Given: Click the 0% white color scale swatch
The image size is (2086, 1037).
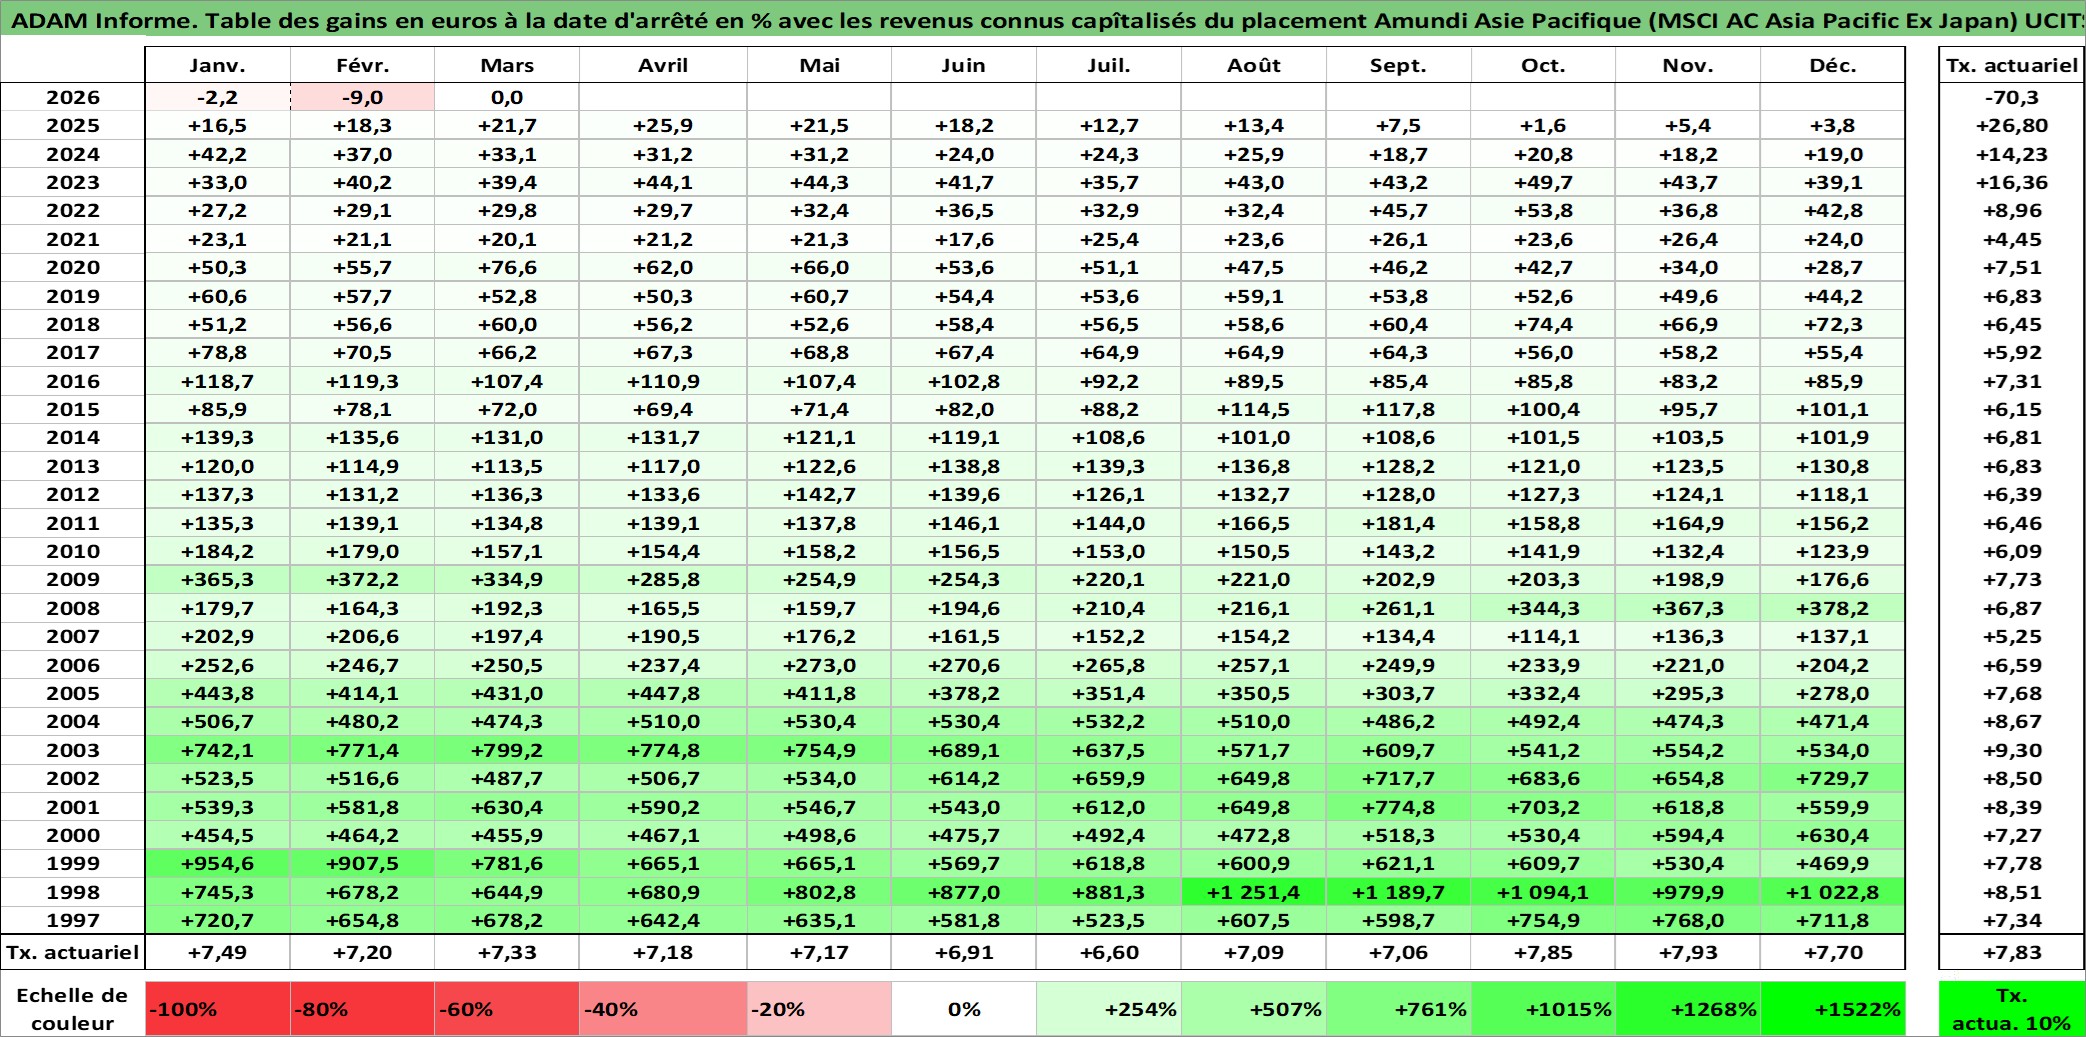Looking at the screenshot, I should tap(964, 1009).
